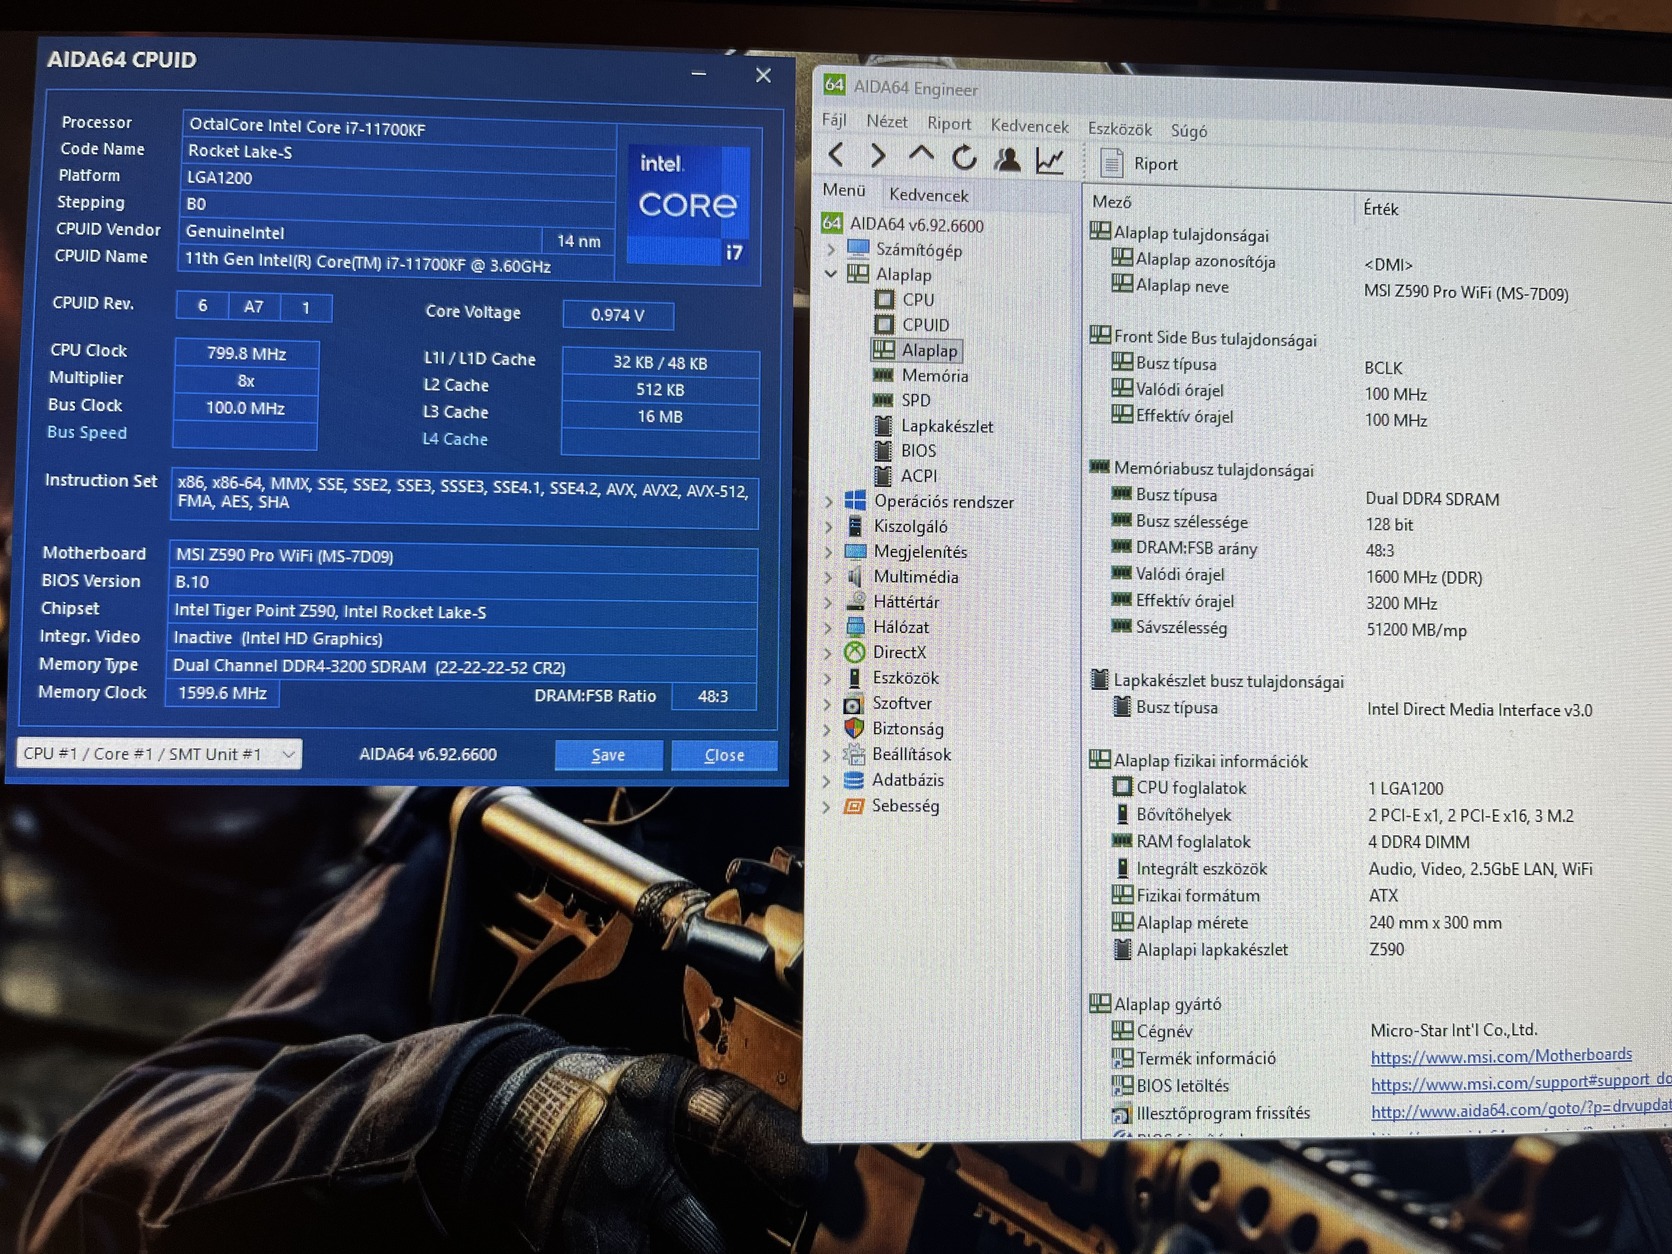Select the BIOS item icon
The height and width of the screenshot is (1254, 1672).
pos(883,450)
